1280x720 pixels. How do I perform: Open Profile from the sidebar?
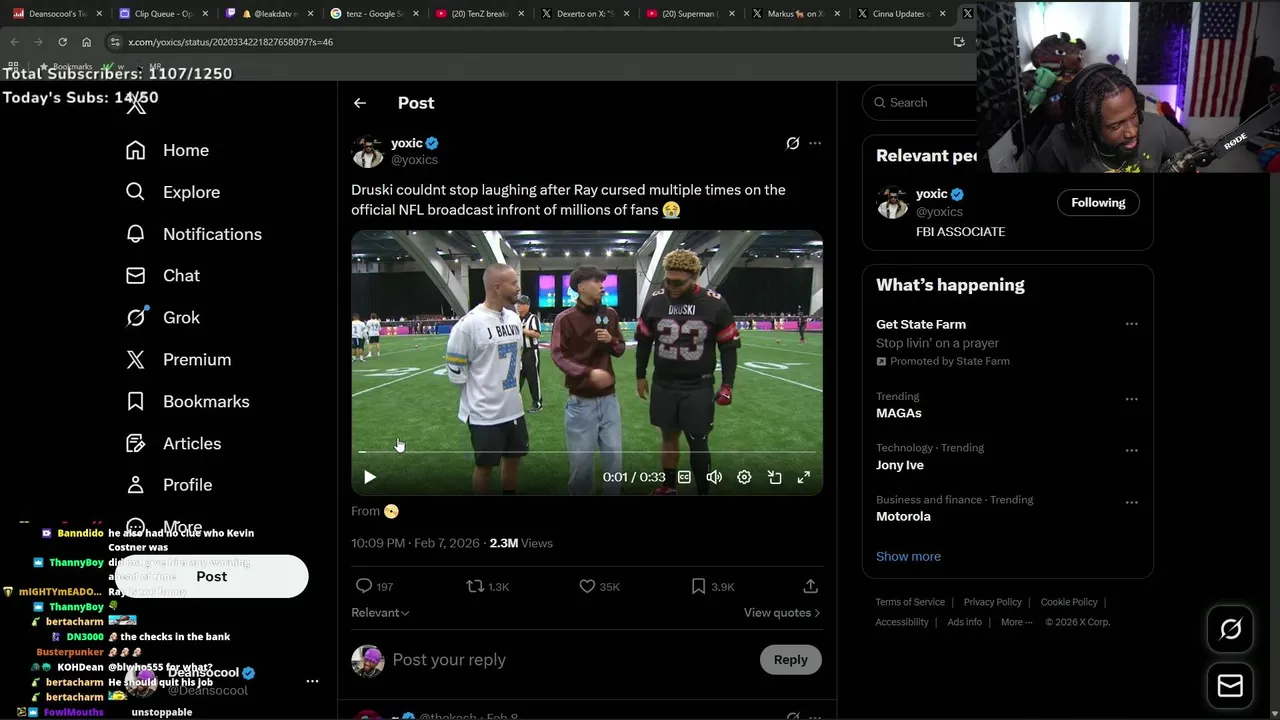pos(168,485)
